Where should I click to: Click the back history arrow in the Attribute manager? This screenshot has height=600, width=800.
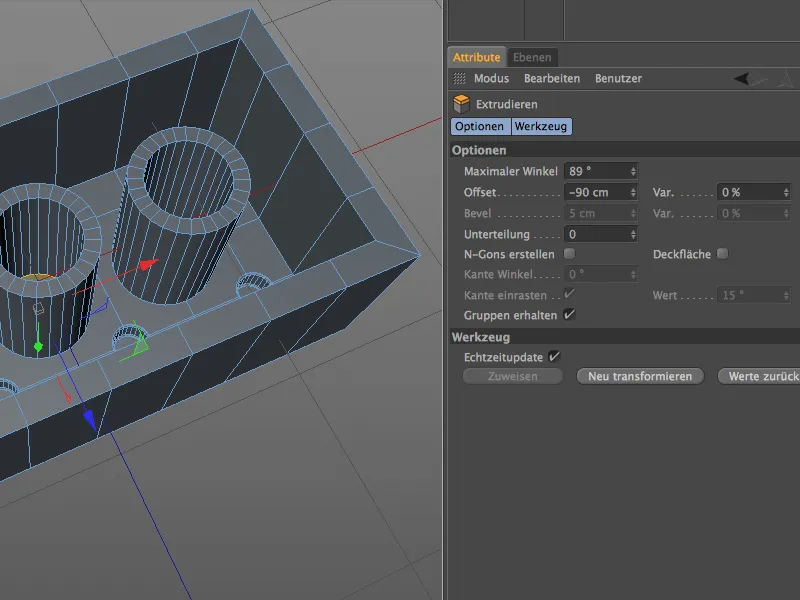tap(741, 77)
